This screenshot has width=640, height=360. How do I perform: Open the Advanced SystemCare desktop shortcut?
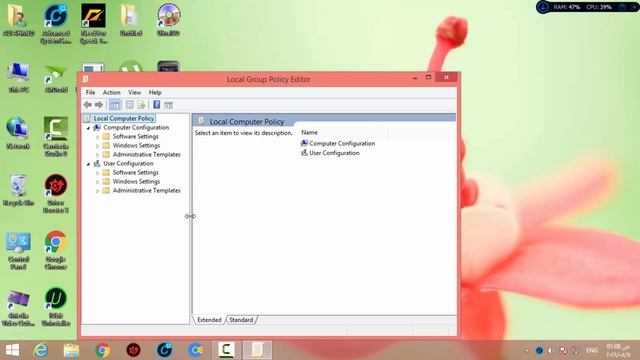pyautogui.click(x=56, y=23)
